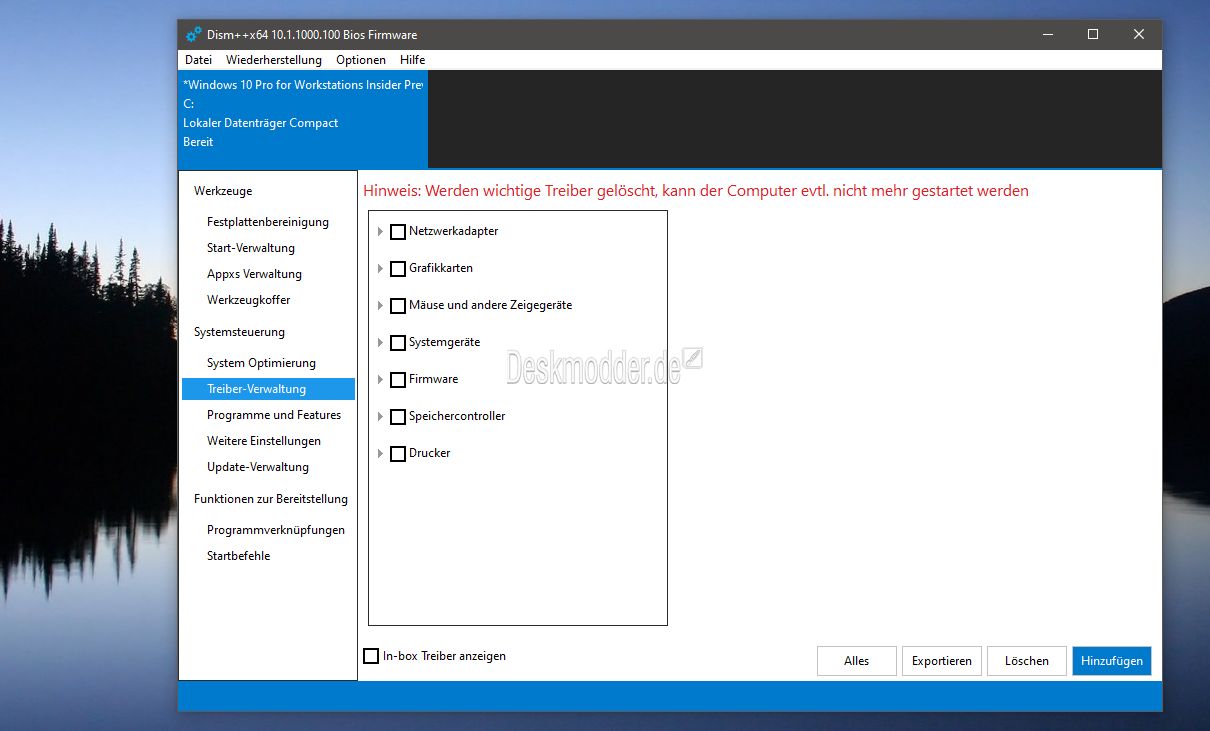
Task: Click the Systemgeräte label
Action: click(444, 342)
